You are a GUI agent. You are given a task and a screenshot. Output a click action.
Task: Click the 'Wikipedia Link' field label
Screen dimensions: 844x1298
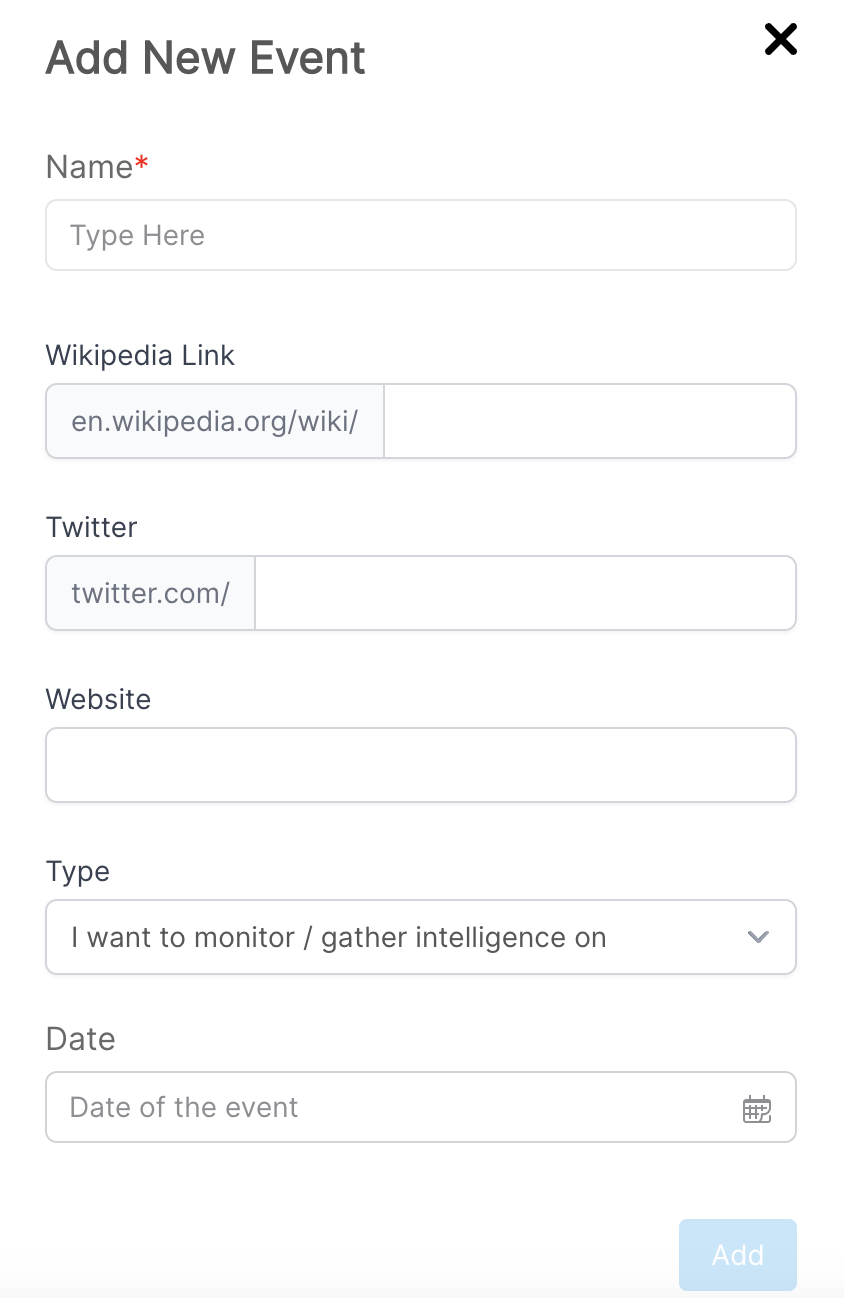pos(139,356)
